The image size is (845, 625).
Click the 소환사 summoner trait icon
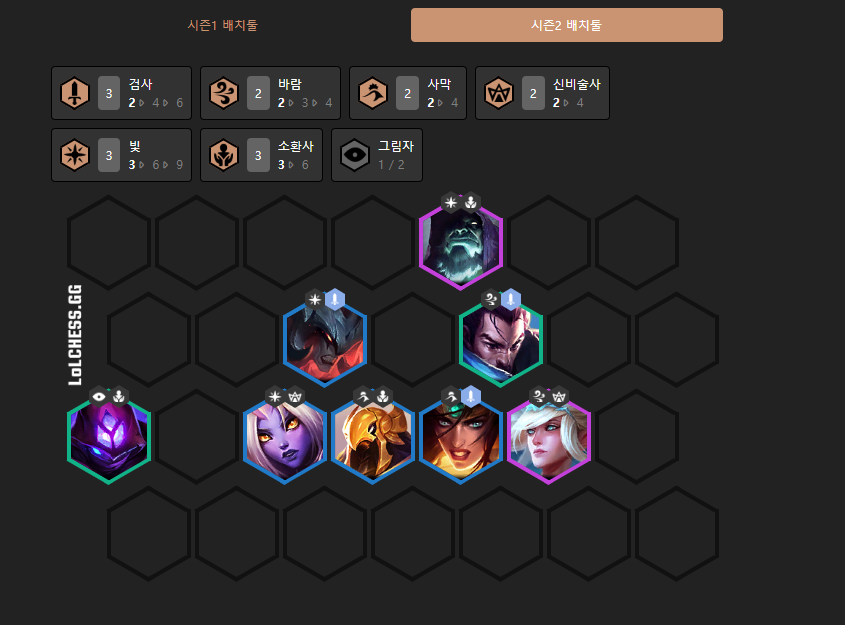click(224, 155)
